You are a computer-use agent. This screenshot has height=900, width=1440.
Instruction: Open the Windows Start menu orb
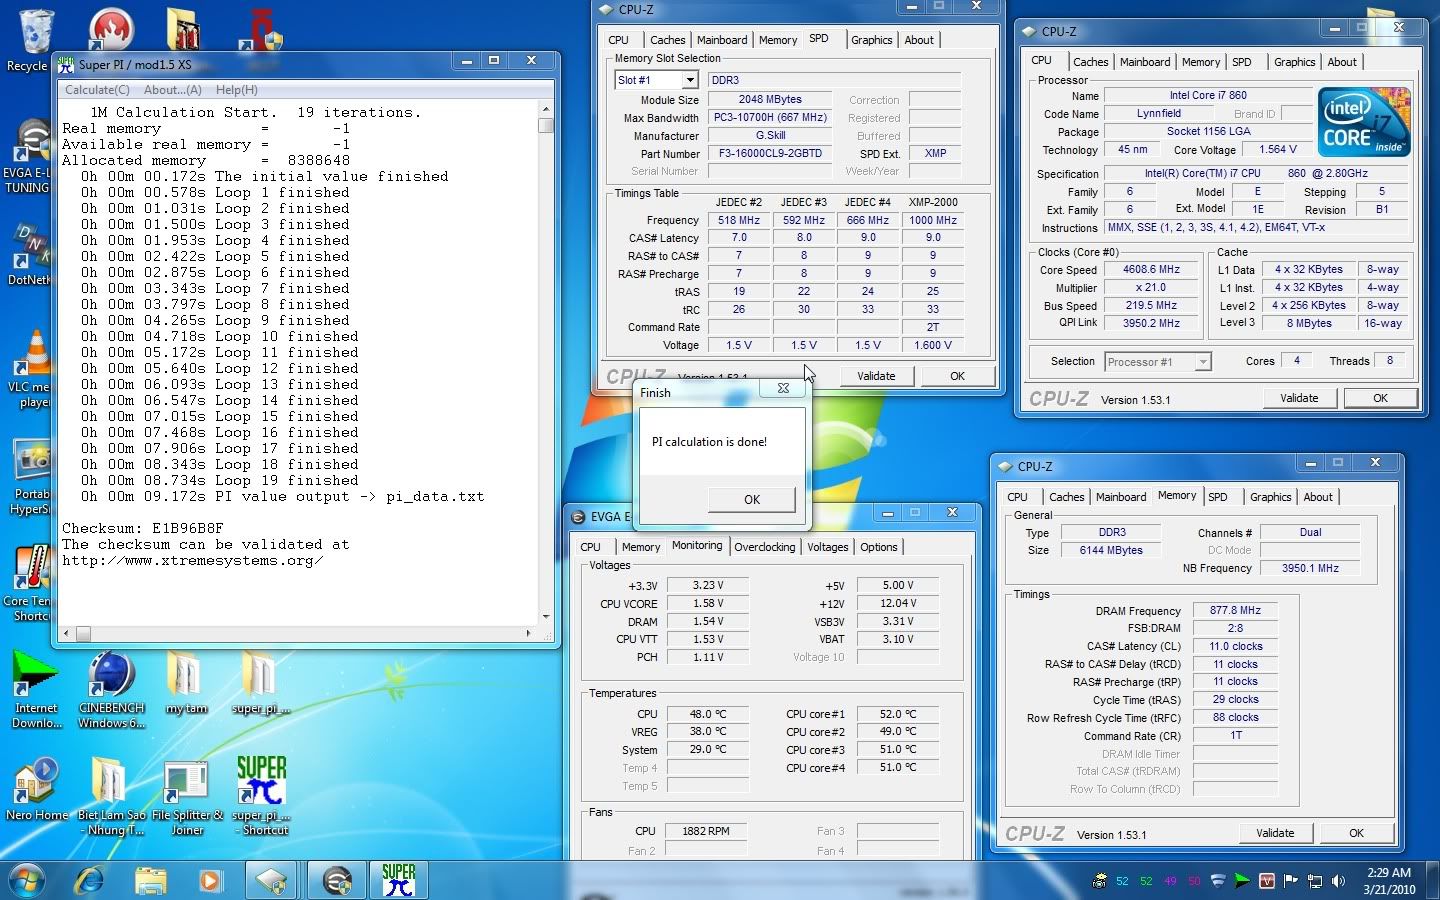(x=27, y=881)
